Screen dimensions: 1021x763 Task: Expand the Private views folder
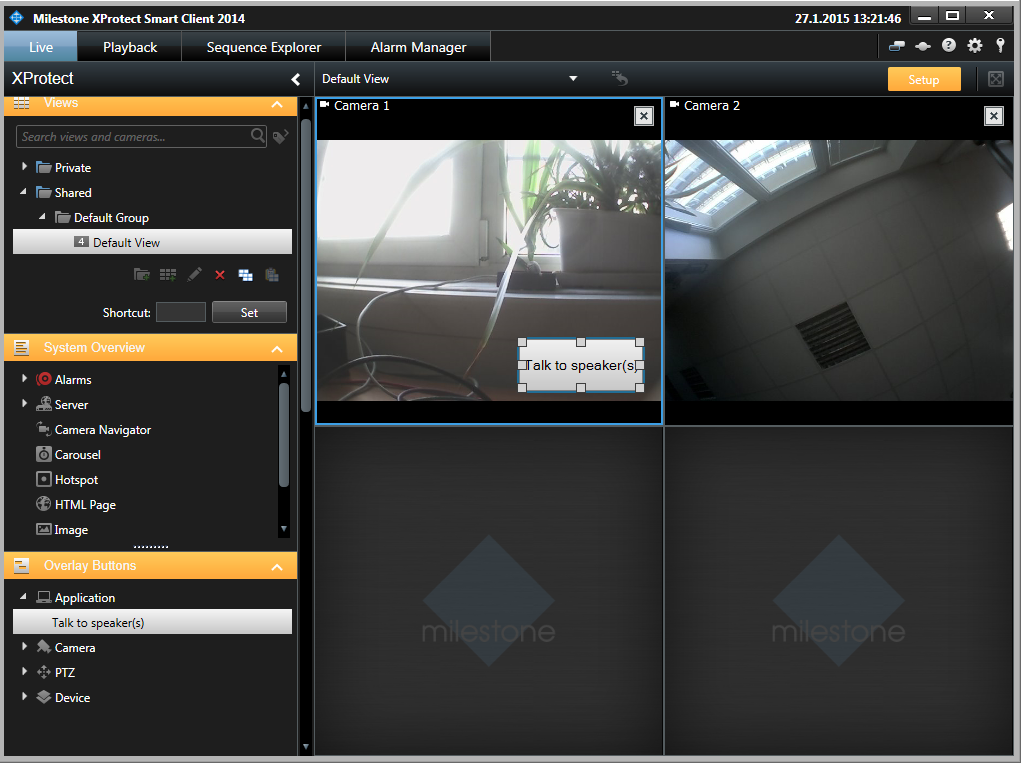25,167
